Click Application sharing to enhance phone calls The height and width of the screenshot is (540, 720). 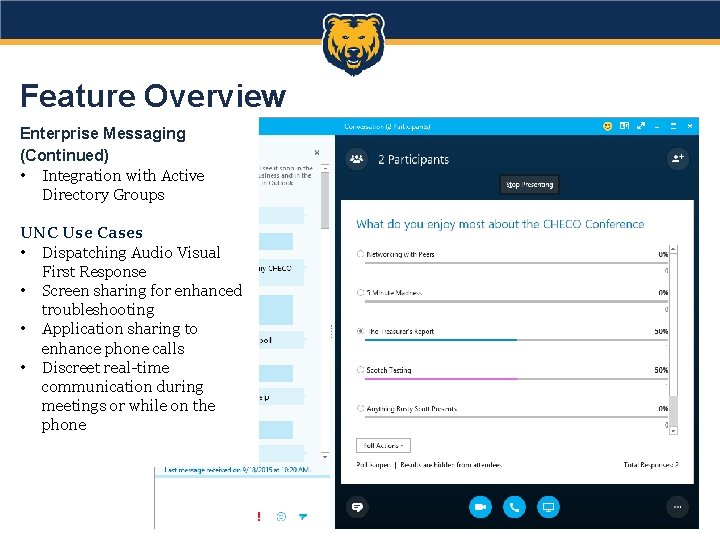119,338
